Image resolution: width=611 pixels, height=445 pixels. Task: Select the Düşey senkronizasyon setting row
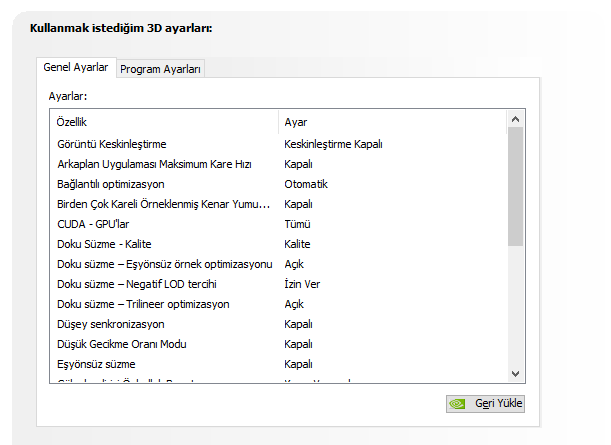[x=111, y=324]
